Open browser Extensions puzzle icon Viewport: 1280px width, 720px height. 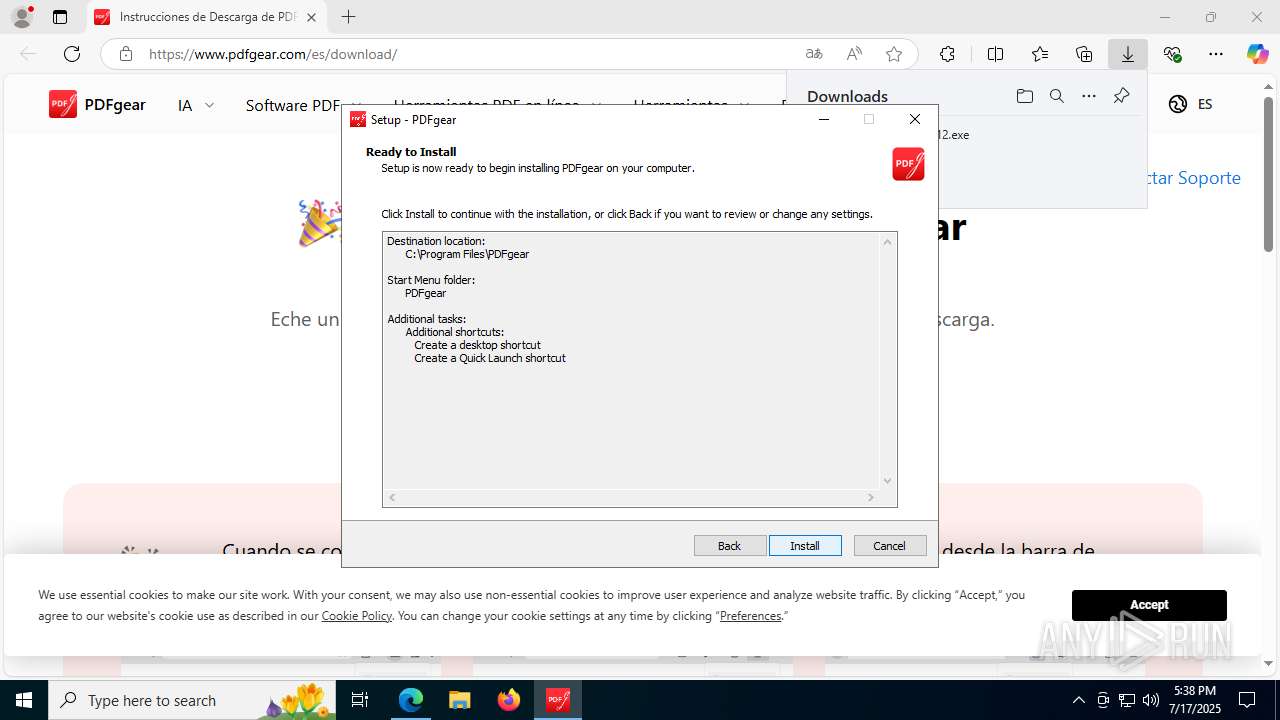[947, 54]
